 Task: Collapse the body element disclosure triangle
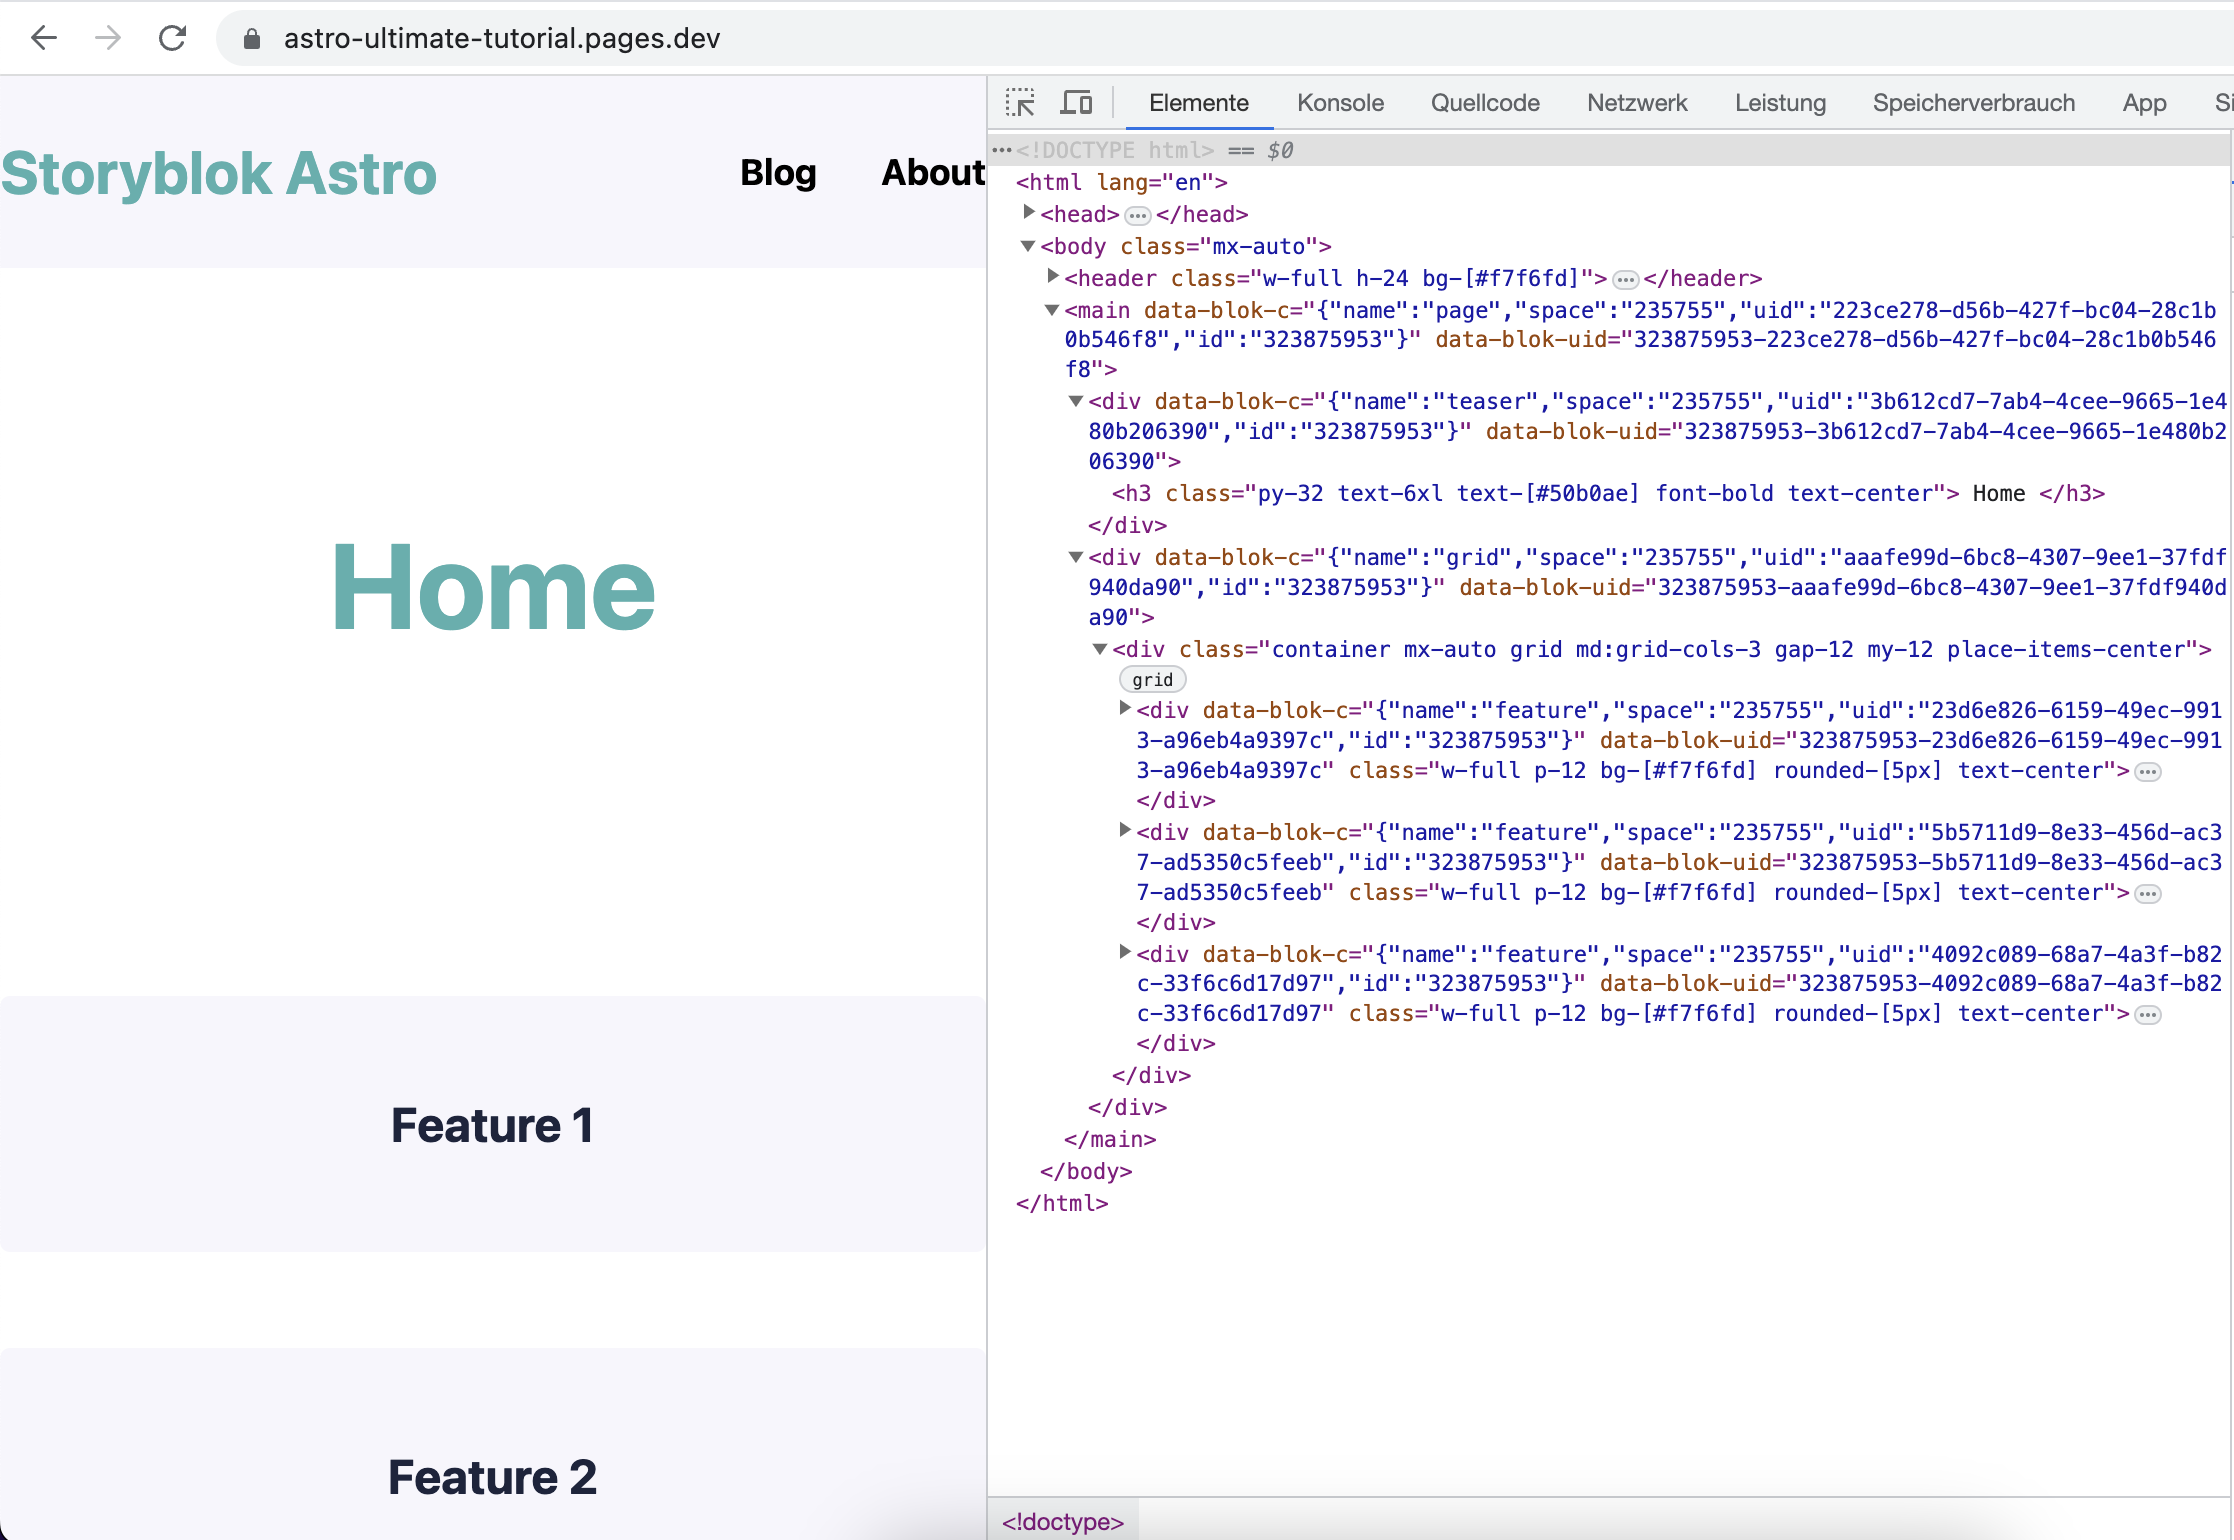click(1028, 246)
